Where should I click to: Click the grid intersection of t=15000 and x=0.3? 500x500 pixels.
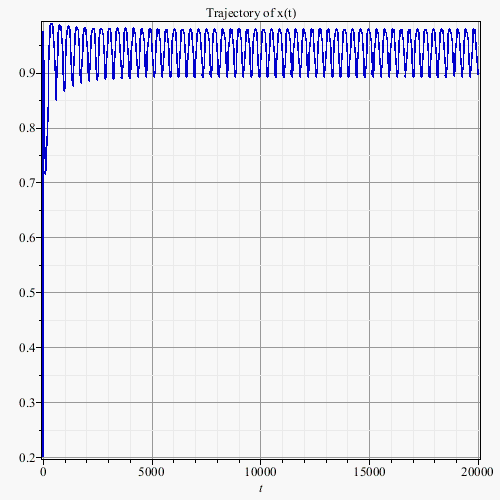pyautogui.click(x=369, y=402)
